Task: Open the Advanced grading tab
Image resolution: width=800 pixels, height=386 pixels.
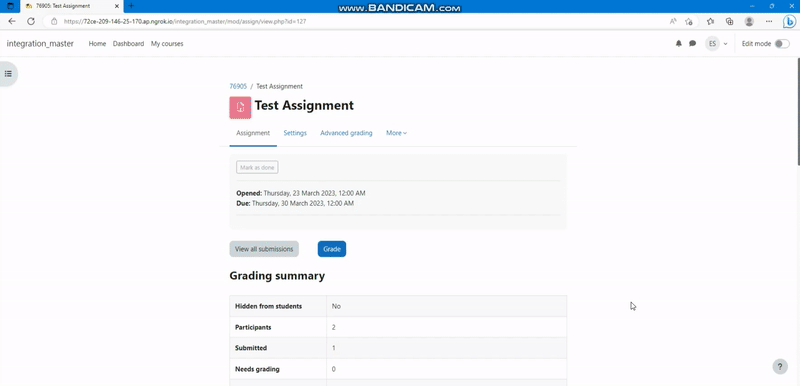Action: (346, 133)
